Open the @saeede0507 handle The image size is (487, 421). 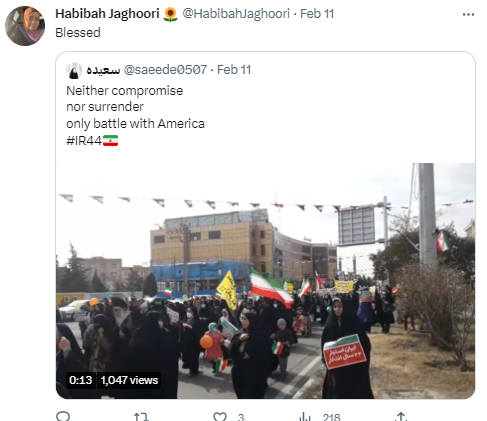coord(165,70)
